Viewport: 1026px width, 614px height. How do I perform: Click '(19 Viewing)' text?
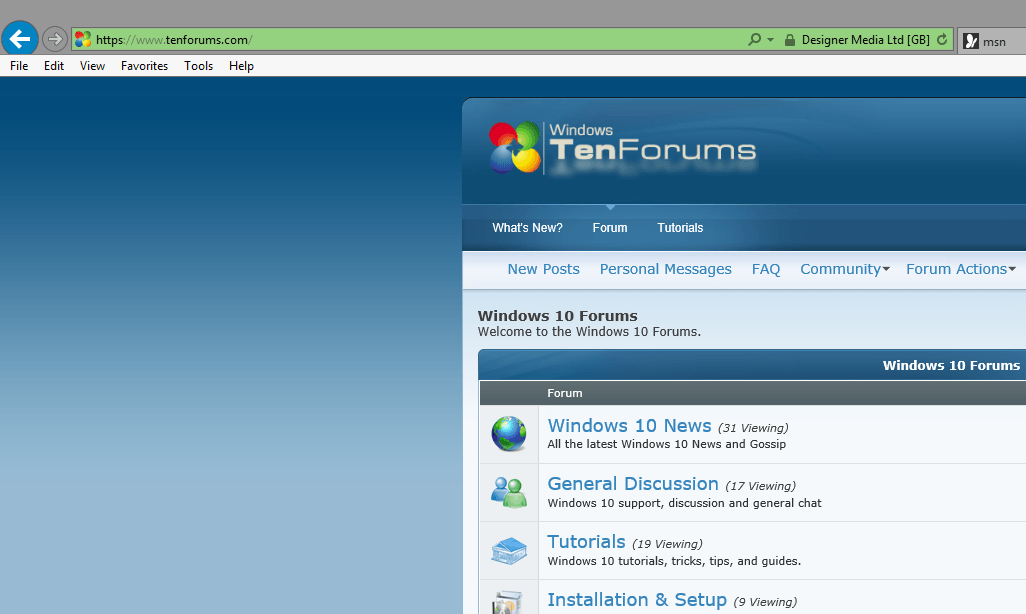pos(667,545)
